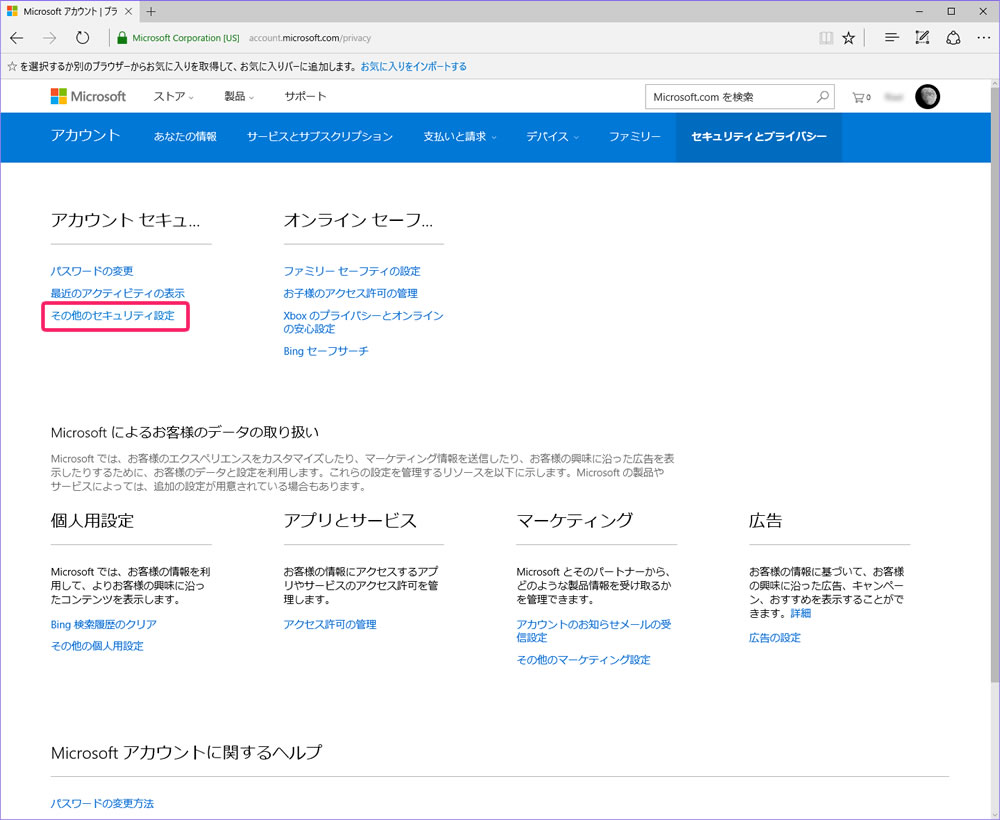Open the Hub lines icon
1000x820 pixels.
892,38
